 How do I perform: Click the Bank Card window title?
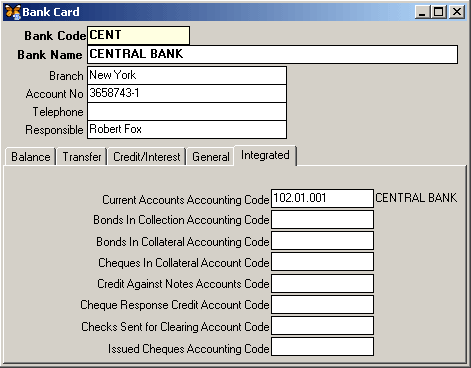point(51,12)
